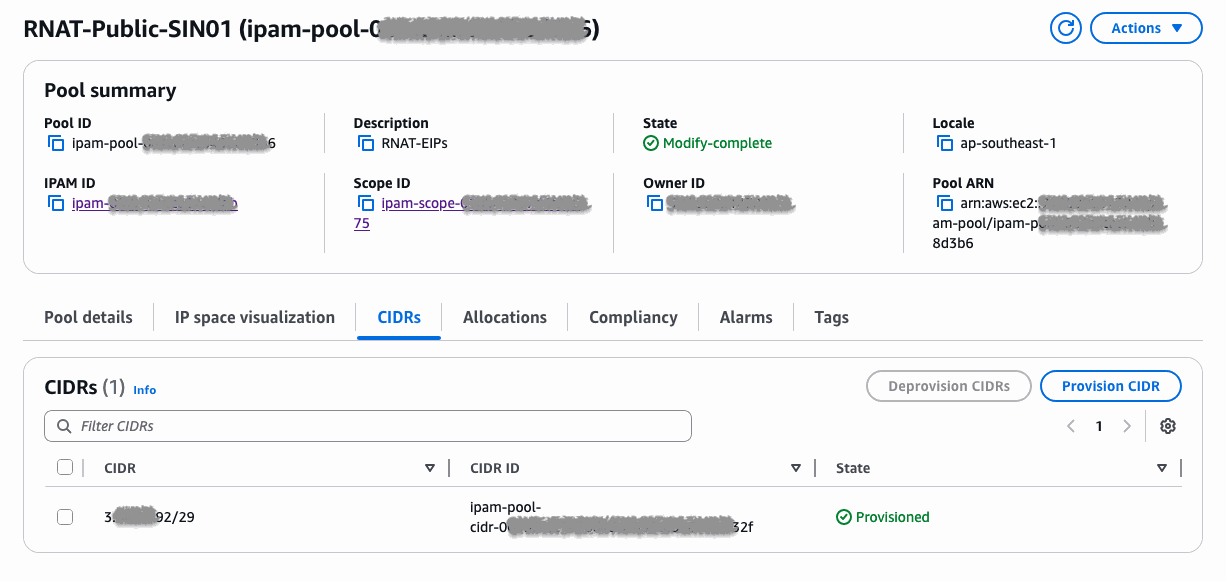Viewport: 1226px width, 582px height.
Task: Open the IP space visualization tab
Action: 254,317
